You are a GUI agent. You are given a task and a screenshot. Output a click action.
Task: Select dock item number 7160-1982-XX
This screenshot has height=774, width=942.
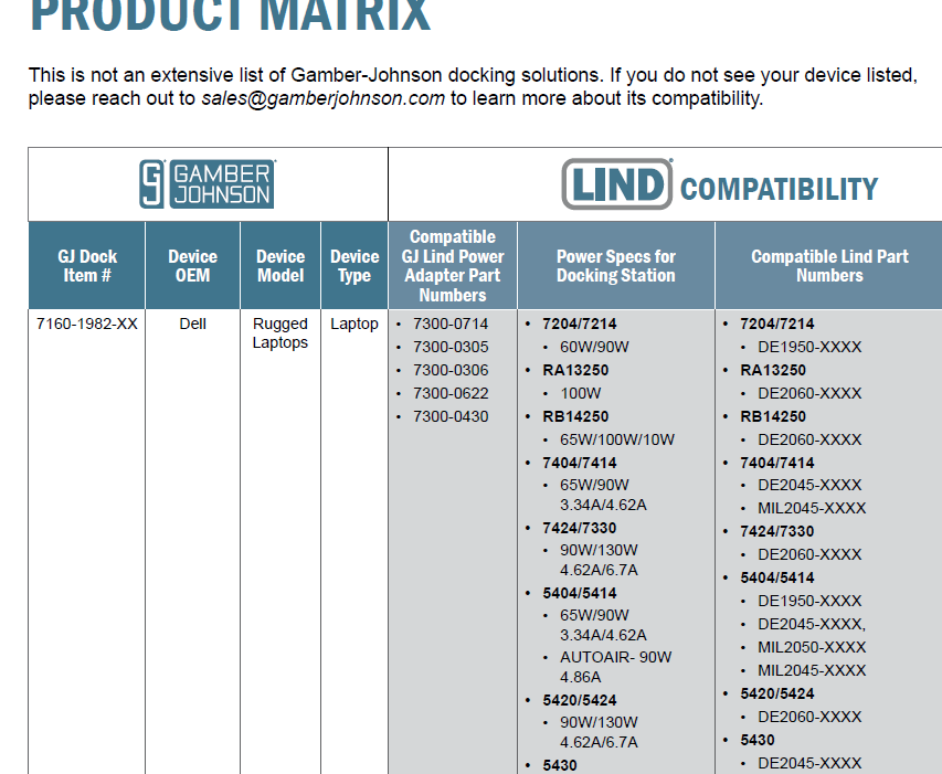point(87,324)
